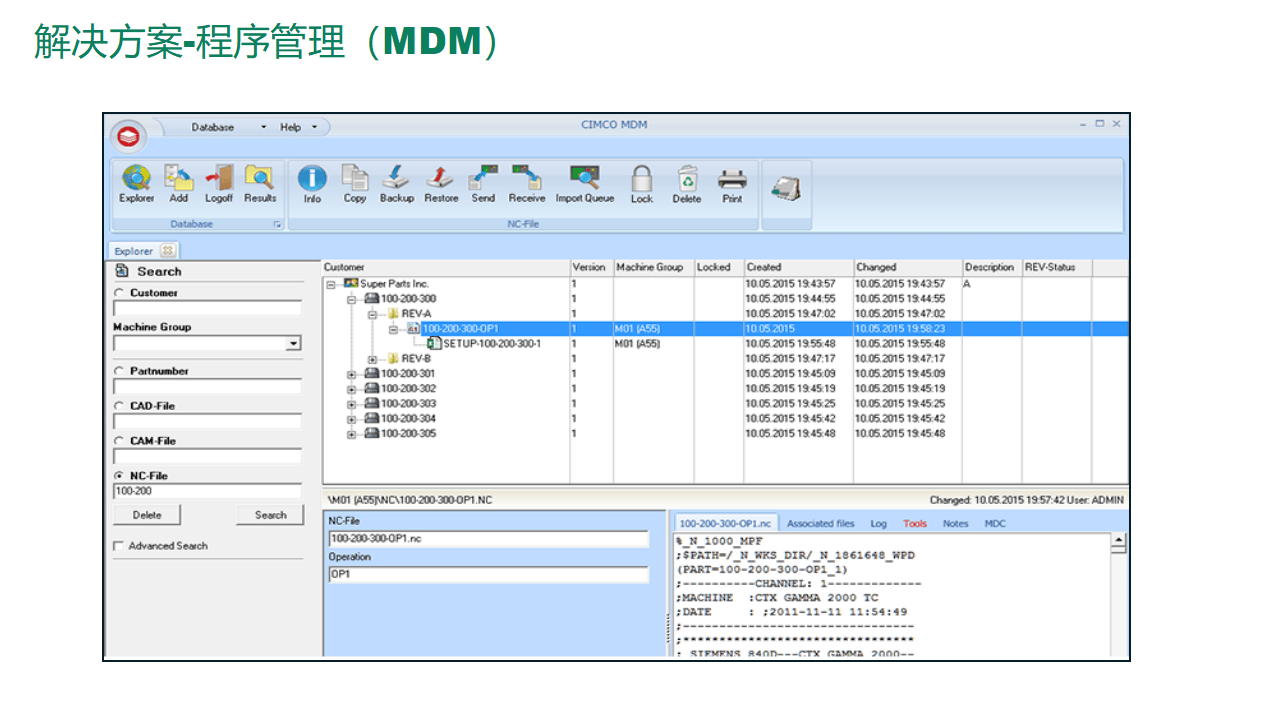Lock the selected NC file
Image resolution: width=1280 pixels, height=720 pixels.
[x=642, y=184]
